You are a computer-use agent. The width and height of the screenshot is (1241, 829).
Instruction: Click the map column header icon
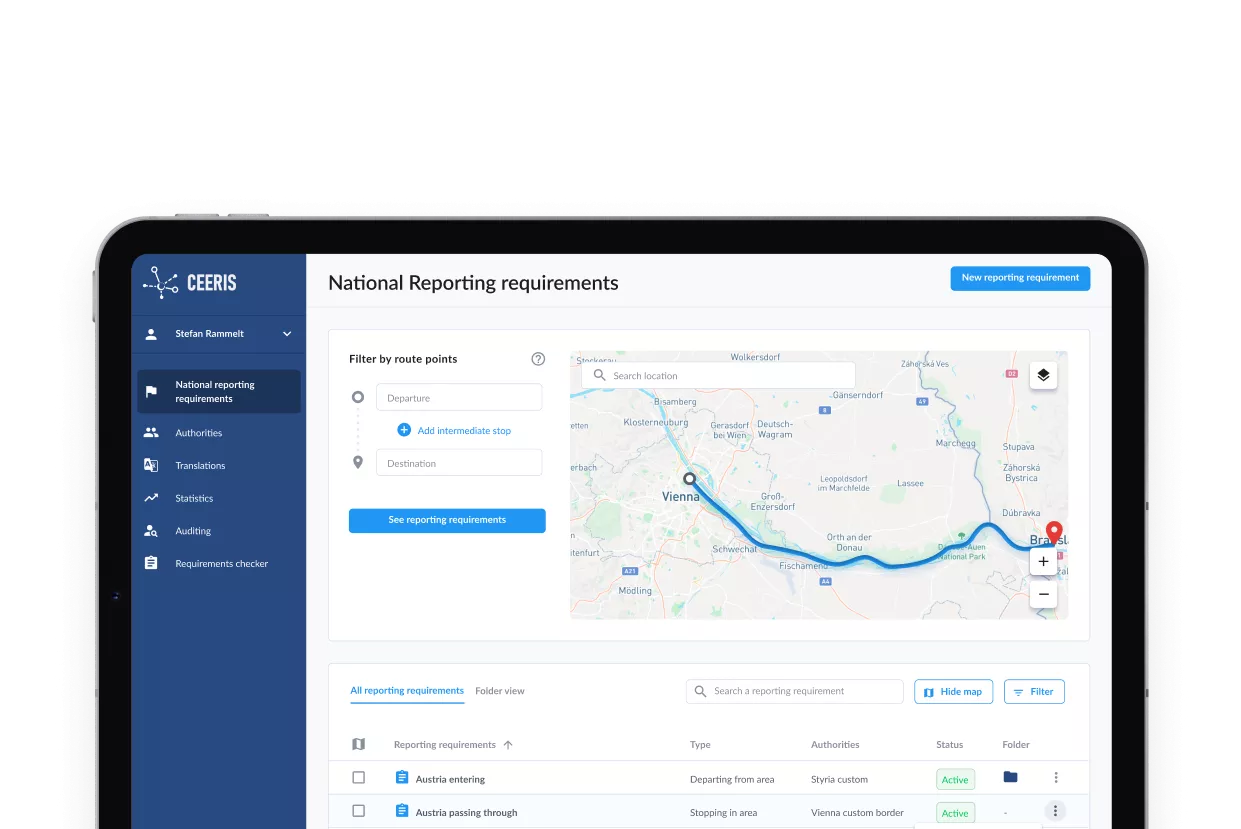(x=359, y=744)
